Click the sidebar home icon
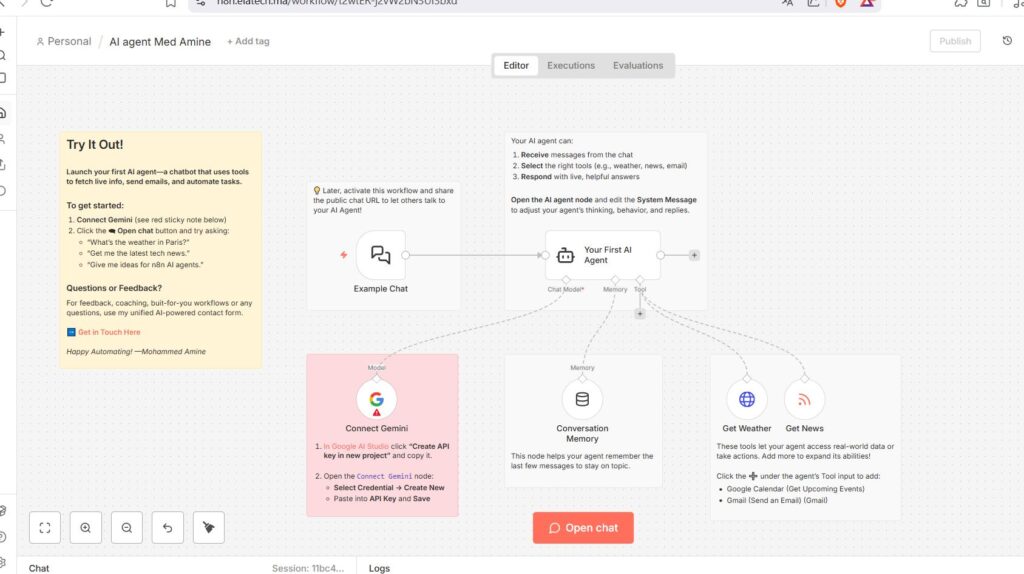 pyautogui.click(x=3, y=113)
